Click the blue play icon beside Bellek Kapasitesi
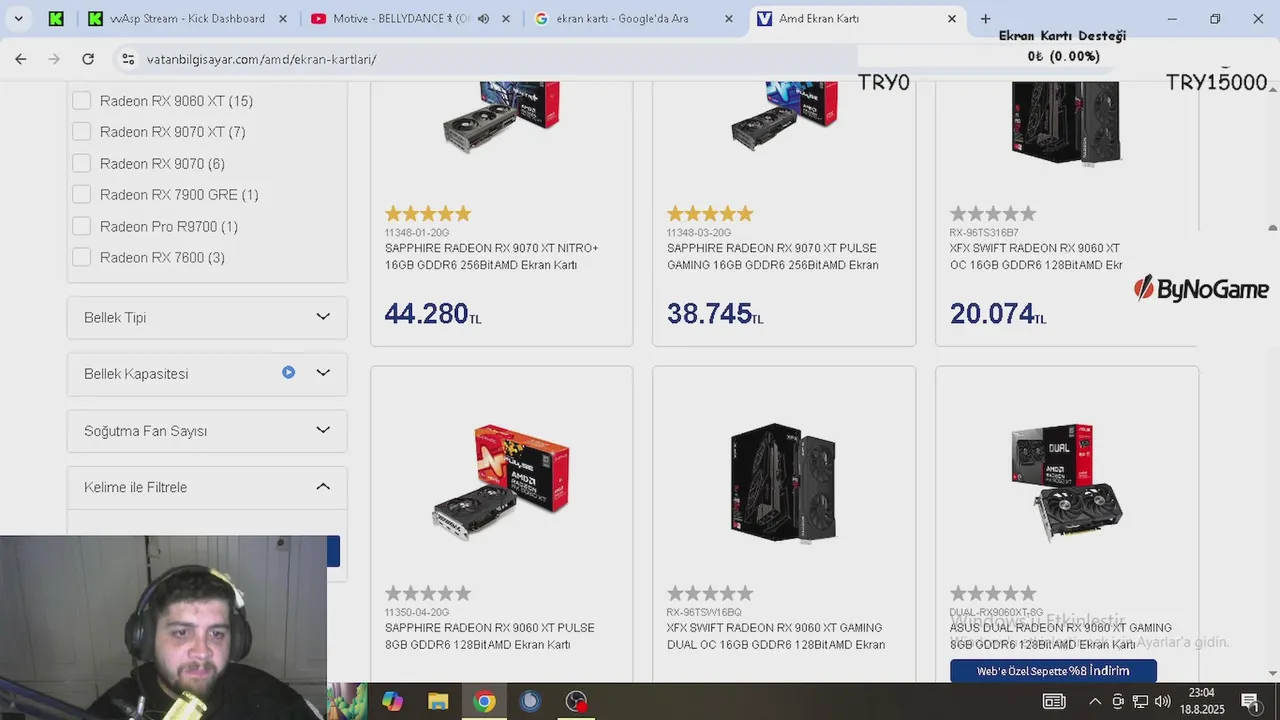 288,372
